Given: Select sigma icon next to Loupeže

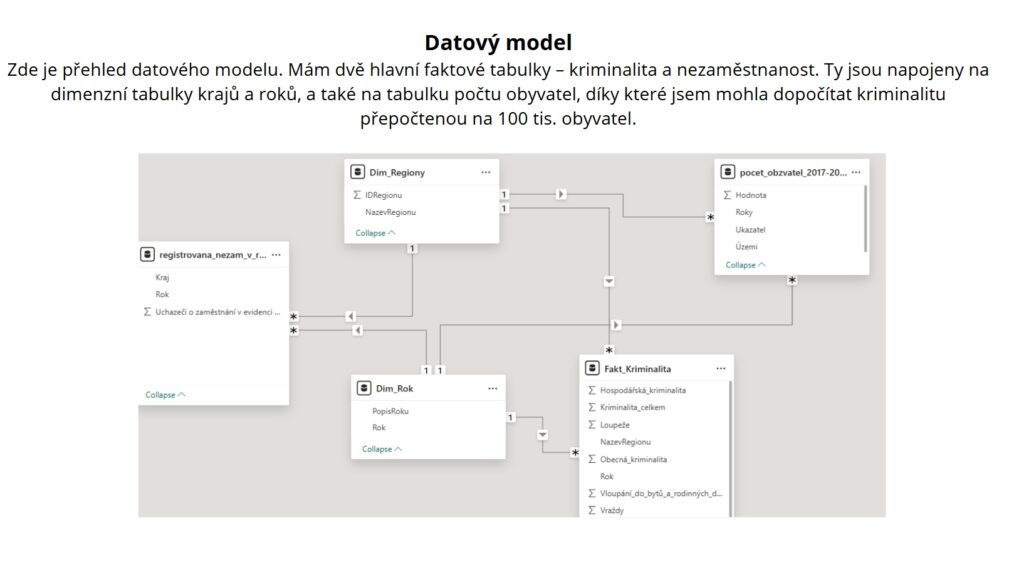Looking at the screenshot, I should click(592, 425).
